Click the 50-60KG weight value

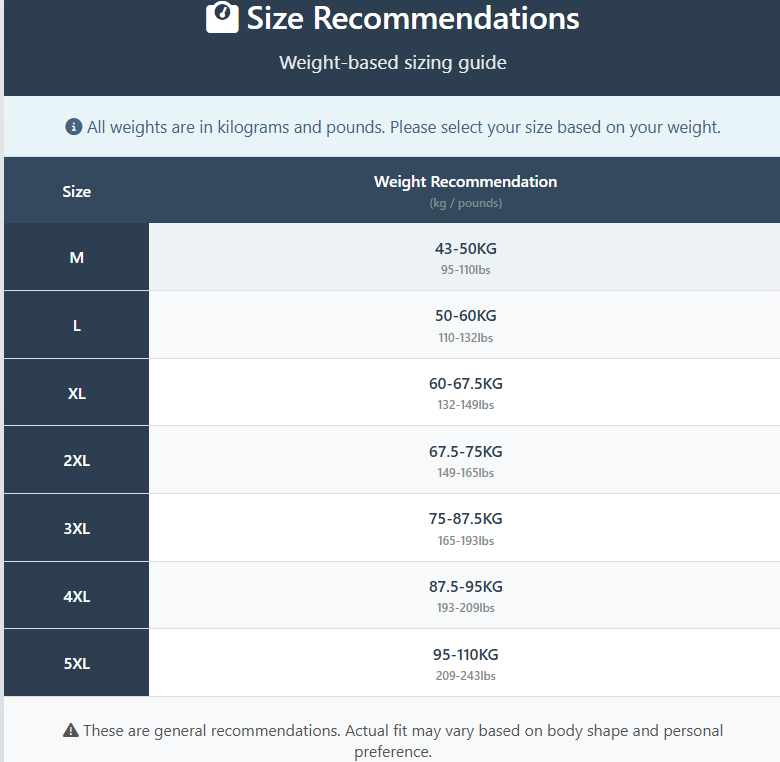pyautogui.click(x=465, y=316)
